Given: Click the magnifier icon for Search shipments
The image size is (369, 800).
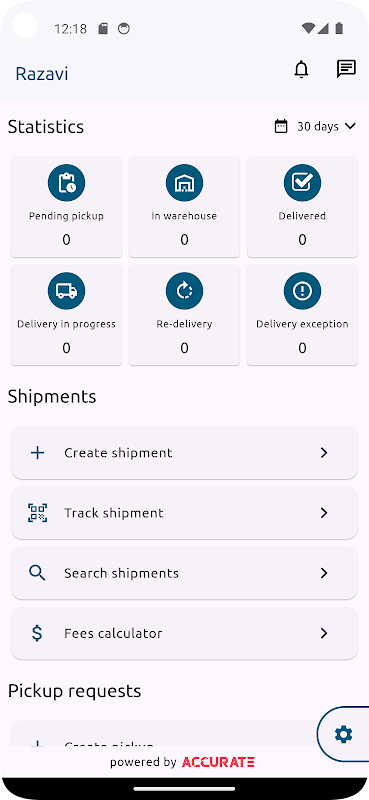Looking at the screenshot, I should 37,573.
